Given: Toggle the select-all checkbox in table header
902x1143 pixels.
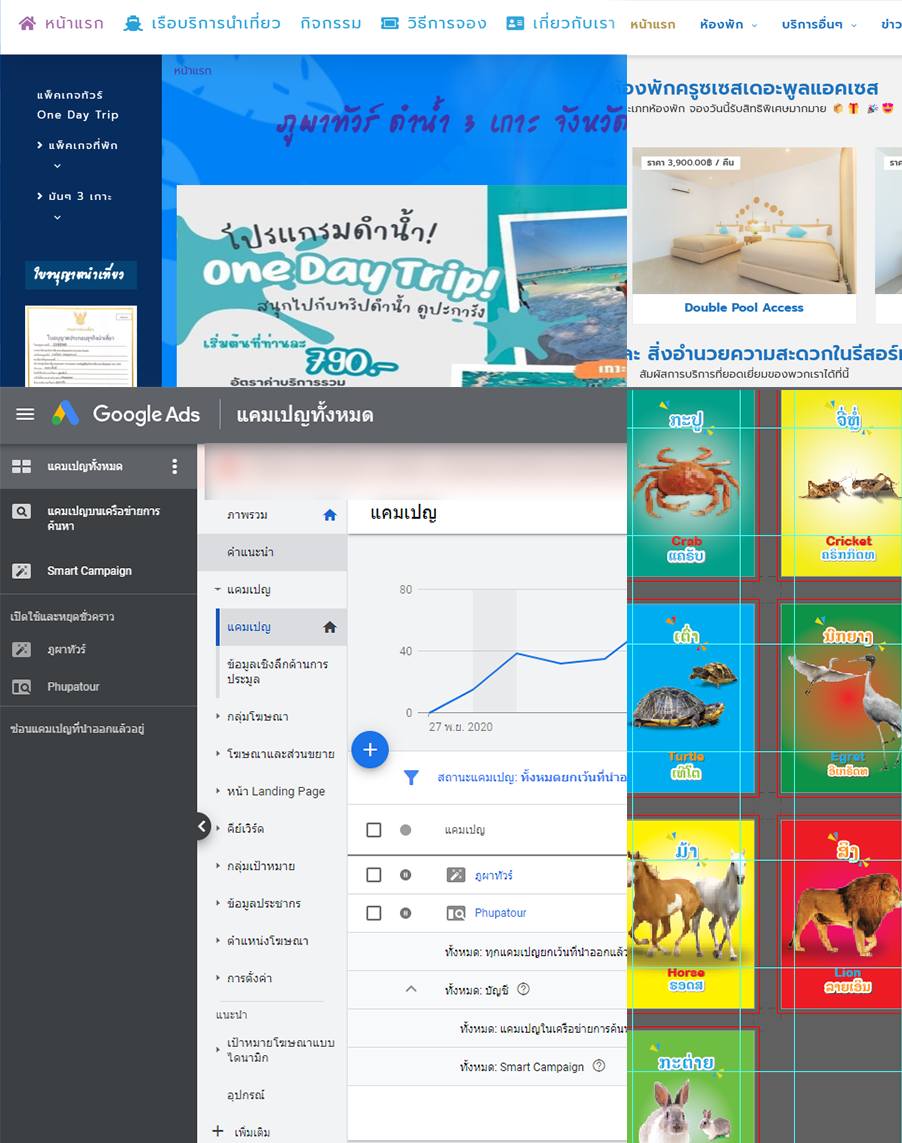Looking at the screenshot, I should [x=374, y=830].
